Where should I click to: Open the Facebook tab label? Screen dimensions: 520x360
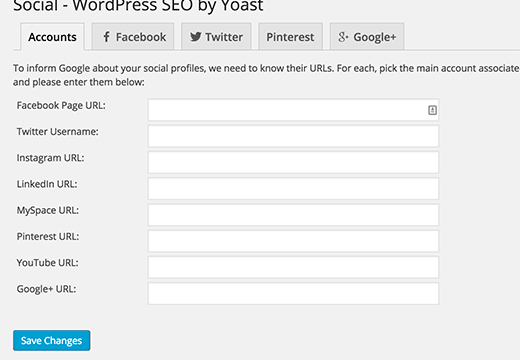[x=141, y=37]
